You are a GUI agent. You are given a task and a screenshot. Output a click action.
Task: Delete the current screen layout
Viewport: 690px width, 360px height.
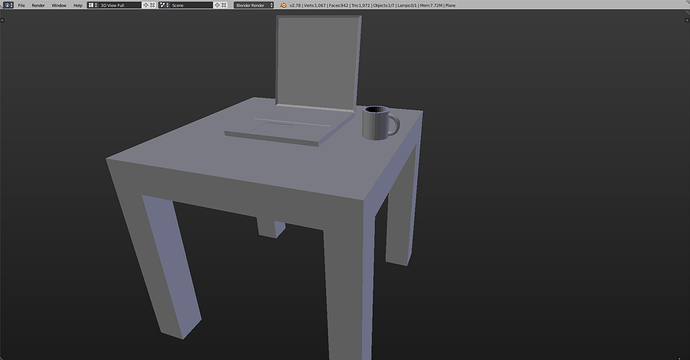(153, 5)
